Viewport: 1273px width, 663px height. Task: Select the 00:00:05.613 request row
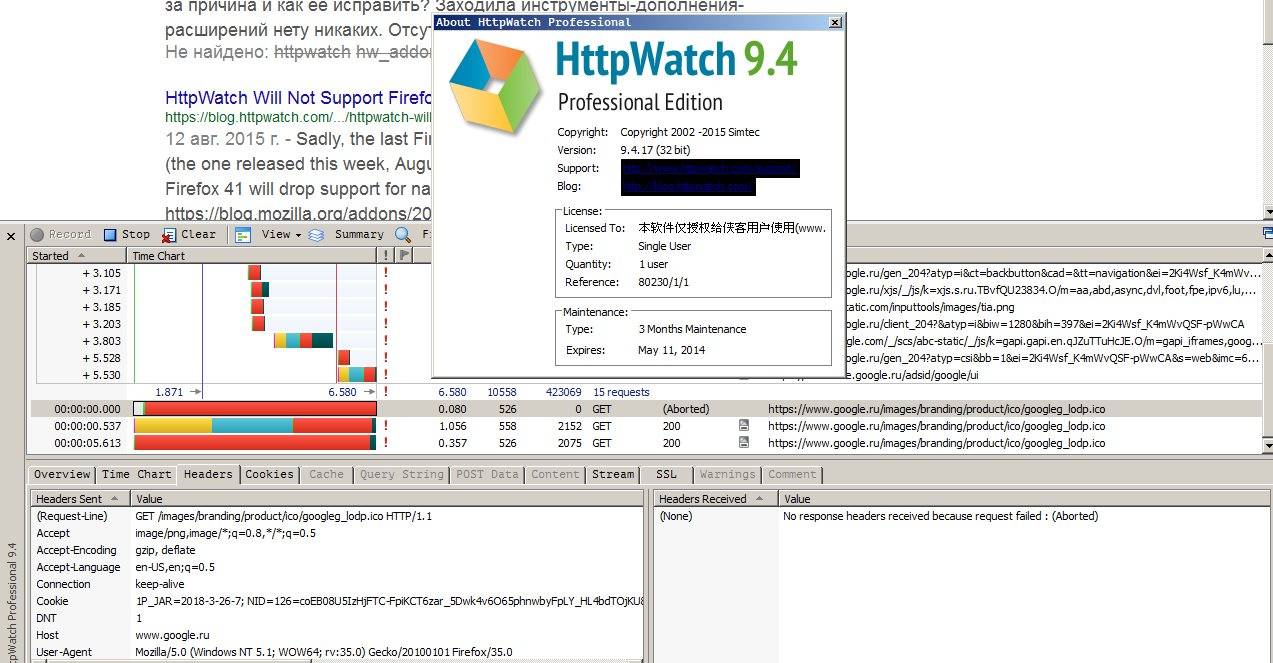(x=646, y=443)
